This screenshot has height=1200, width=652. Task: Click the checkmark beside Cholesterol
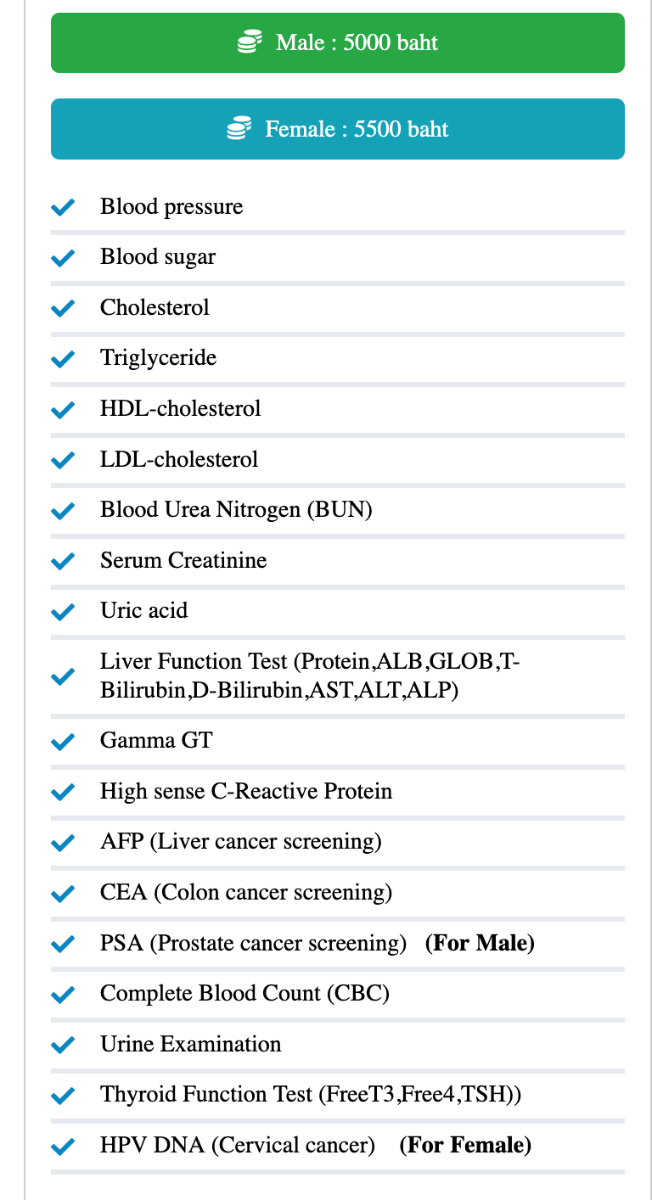pos(63,308)
